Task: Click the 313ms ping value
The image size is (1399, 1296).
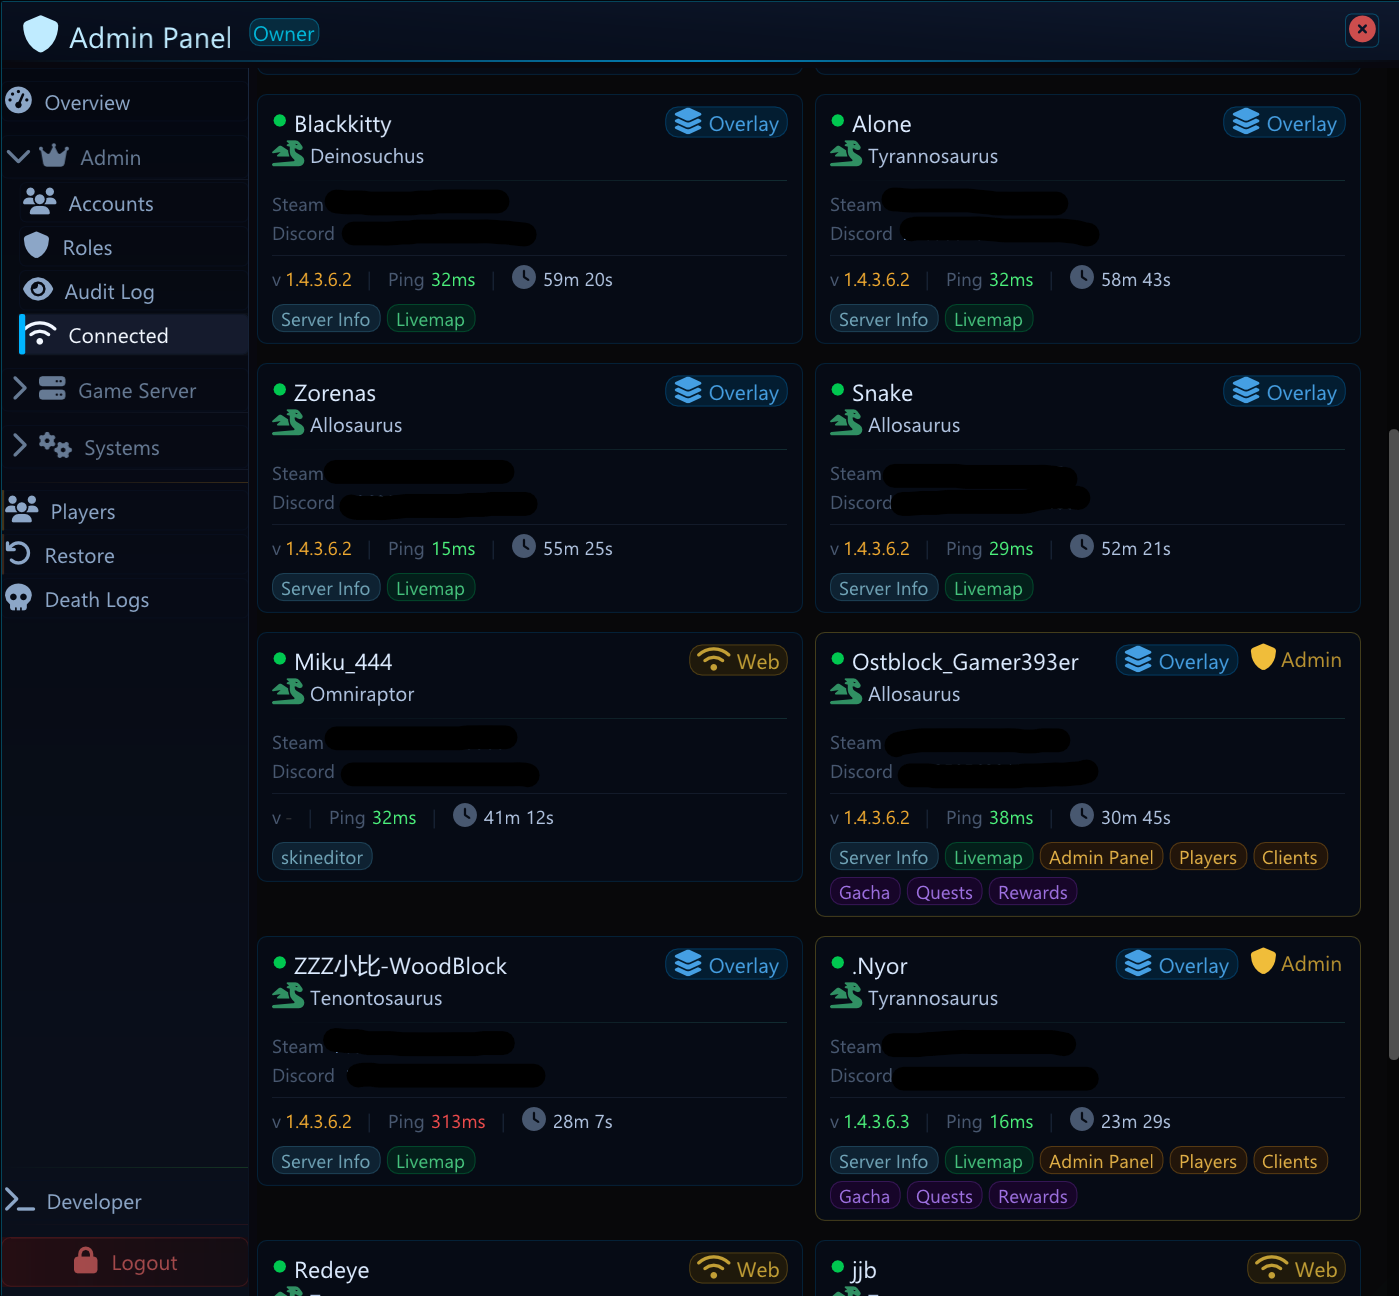Action: (459, 1122)
